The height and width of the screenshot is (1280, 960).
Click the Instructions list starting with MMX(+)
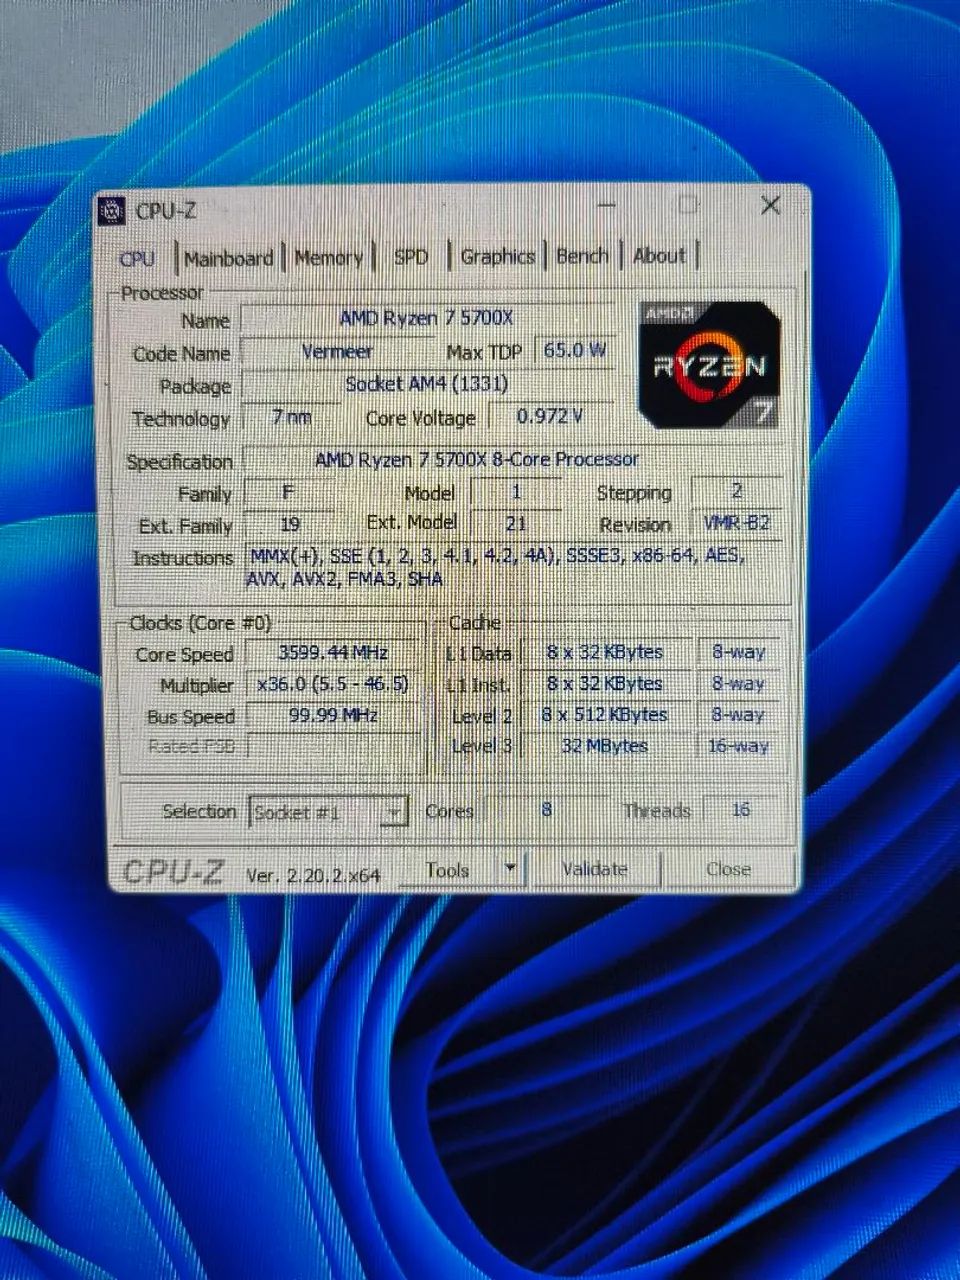(513, 567)
